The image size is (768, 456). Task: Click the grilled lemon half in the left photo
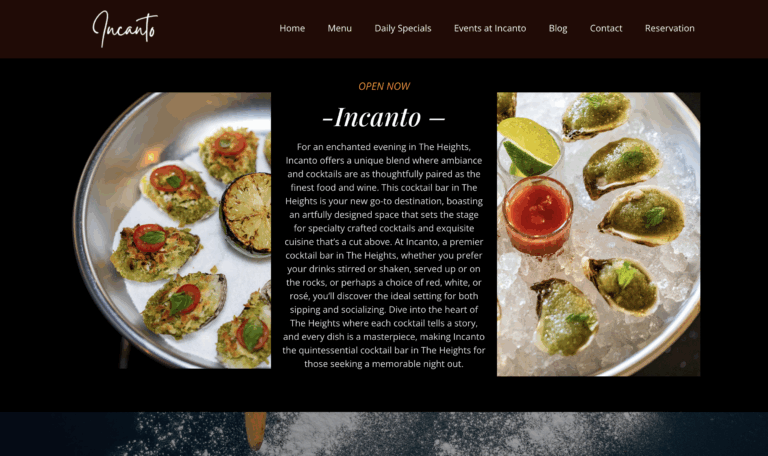(x=246, y=213)
